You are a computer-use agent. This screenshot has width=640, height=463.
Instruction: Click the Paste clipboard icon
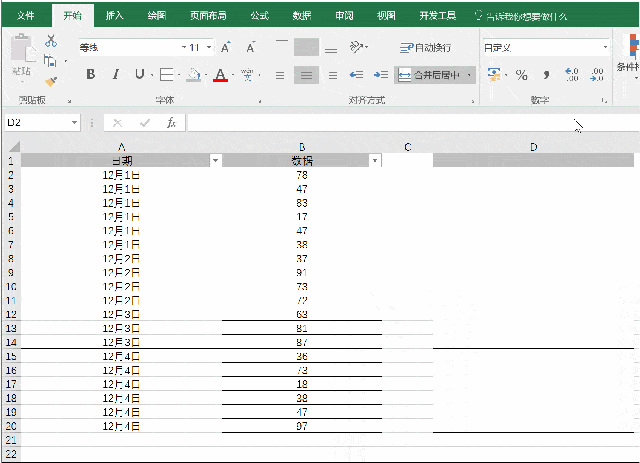tap(22, 49)
